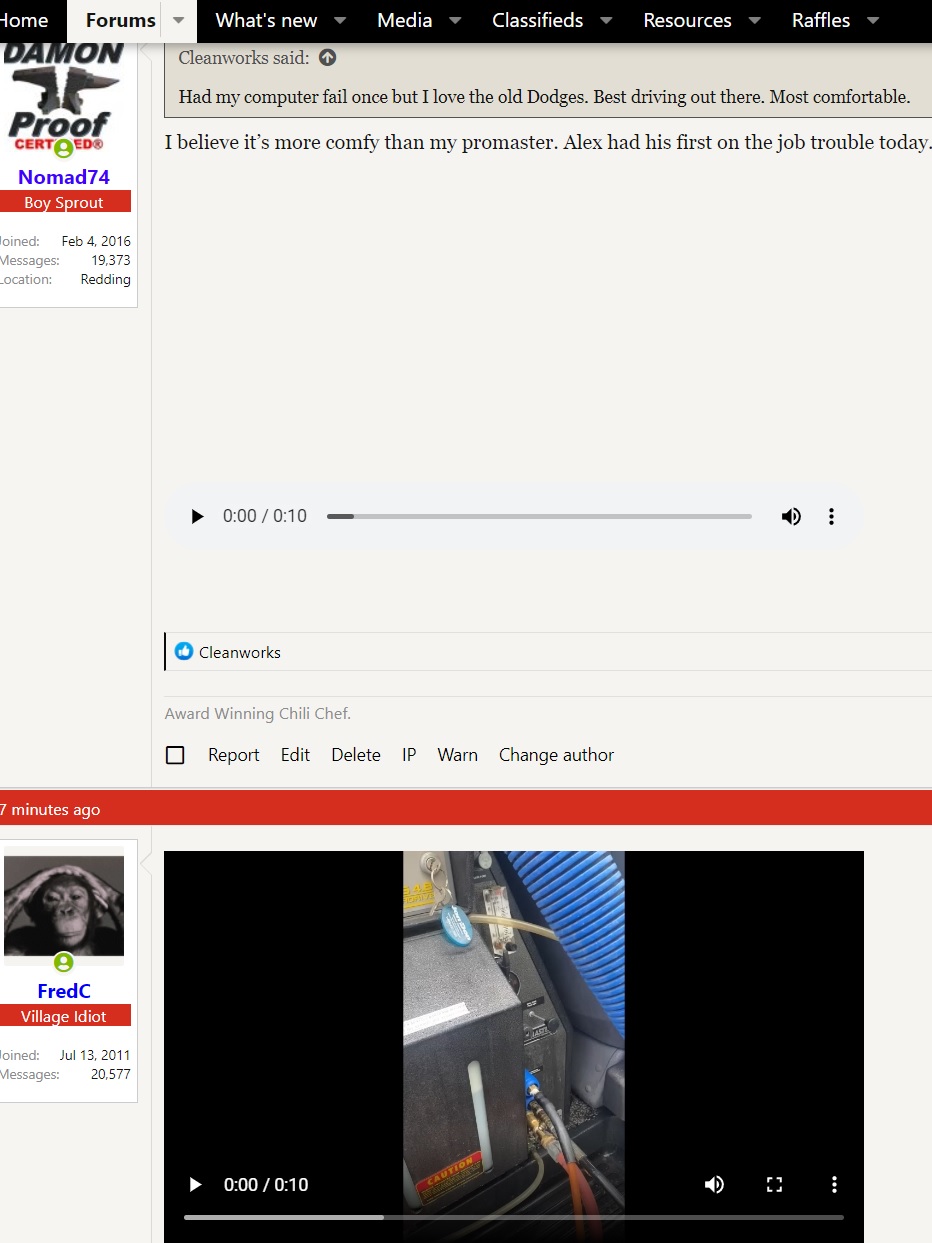Expand the Media dropdown arrow
This screenshot has width=932, height=1243.
tap(455, 21)
